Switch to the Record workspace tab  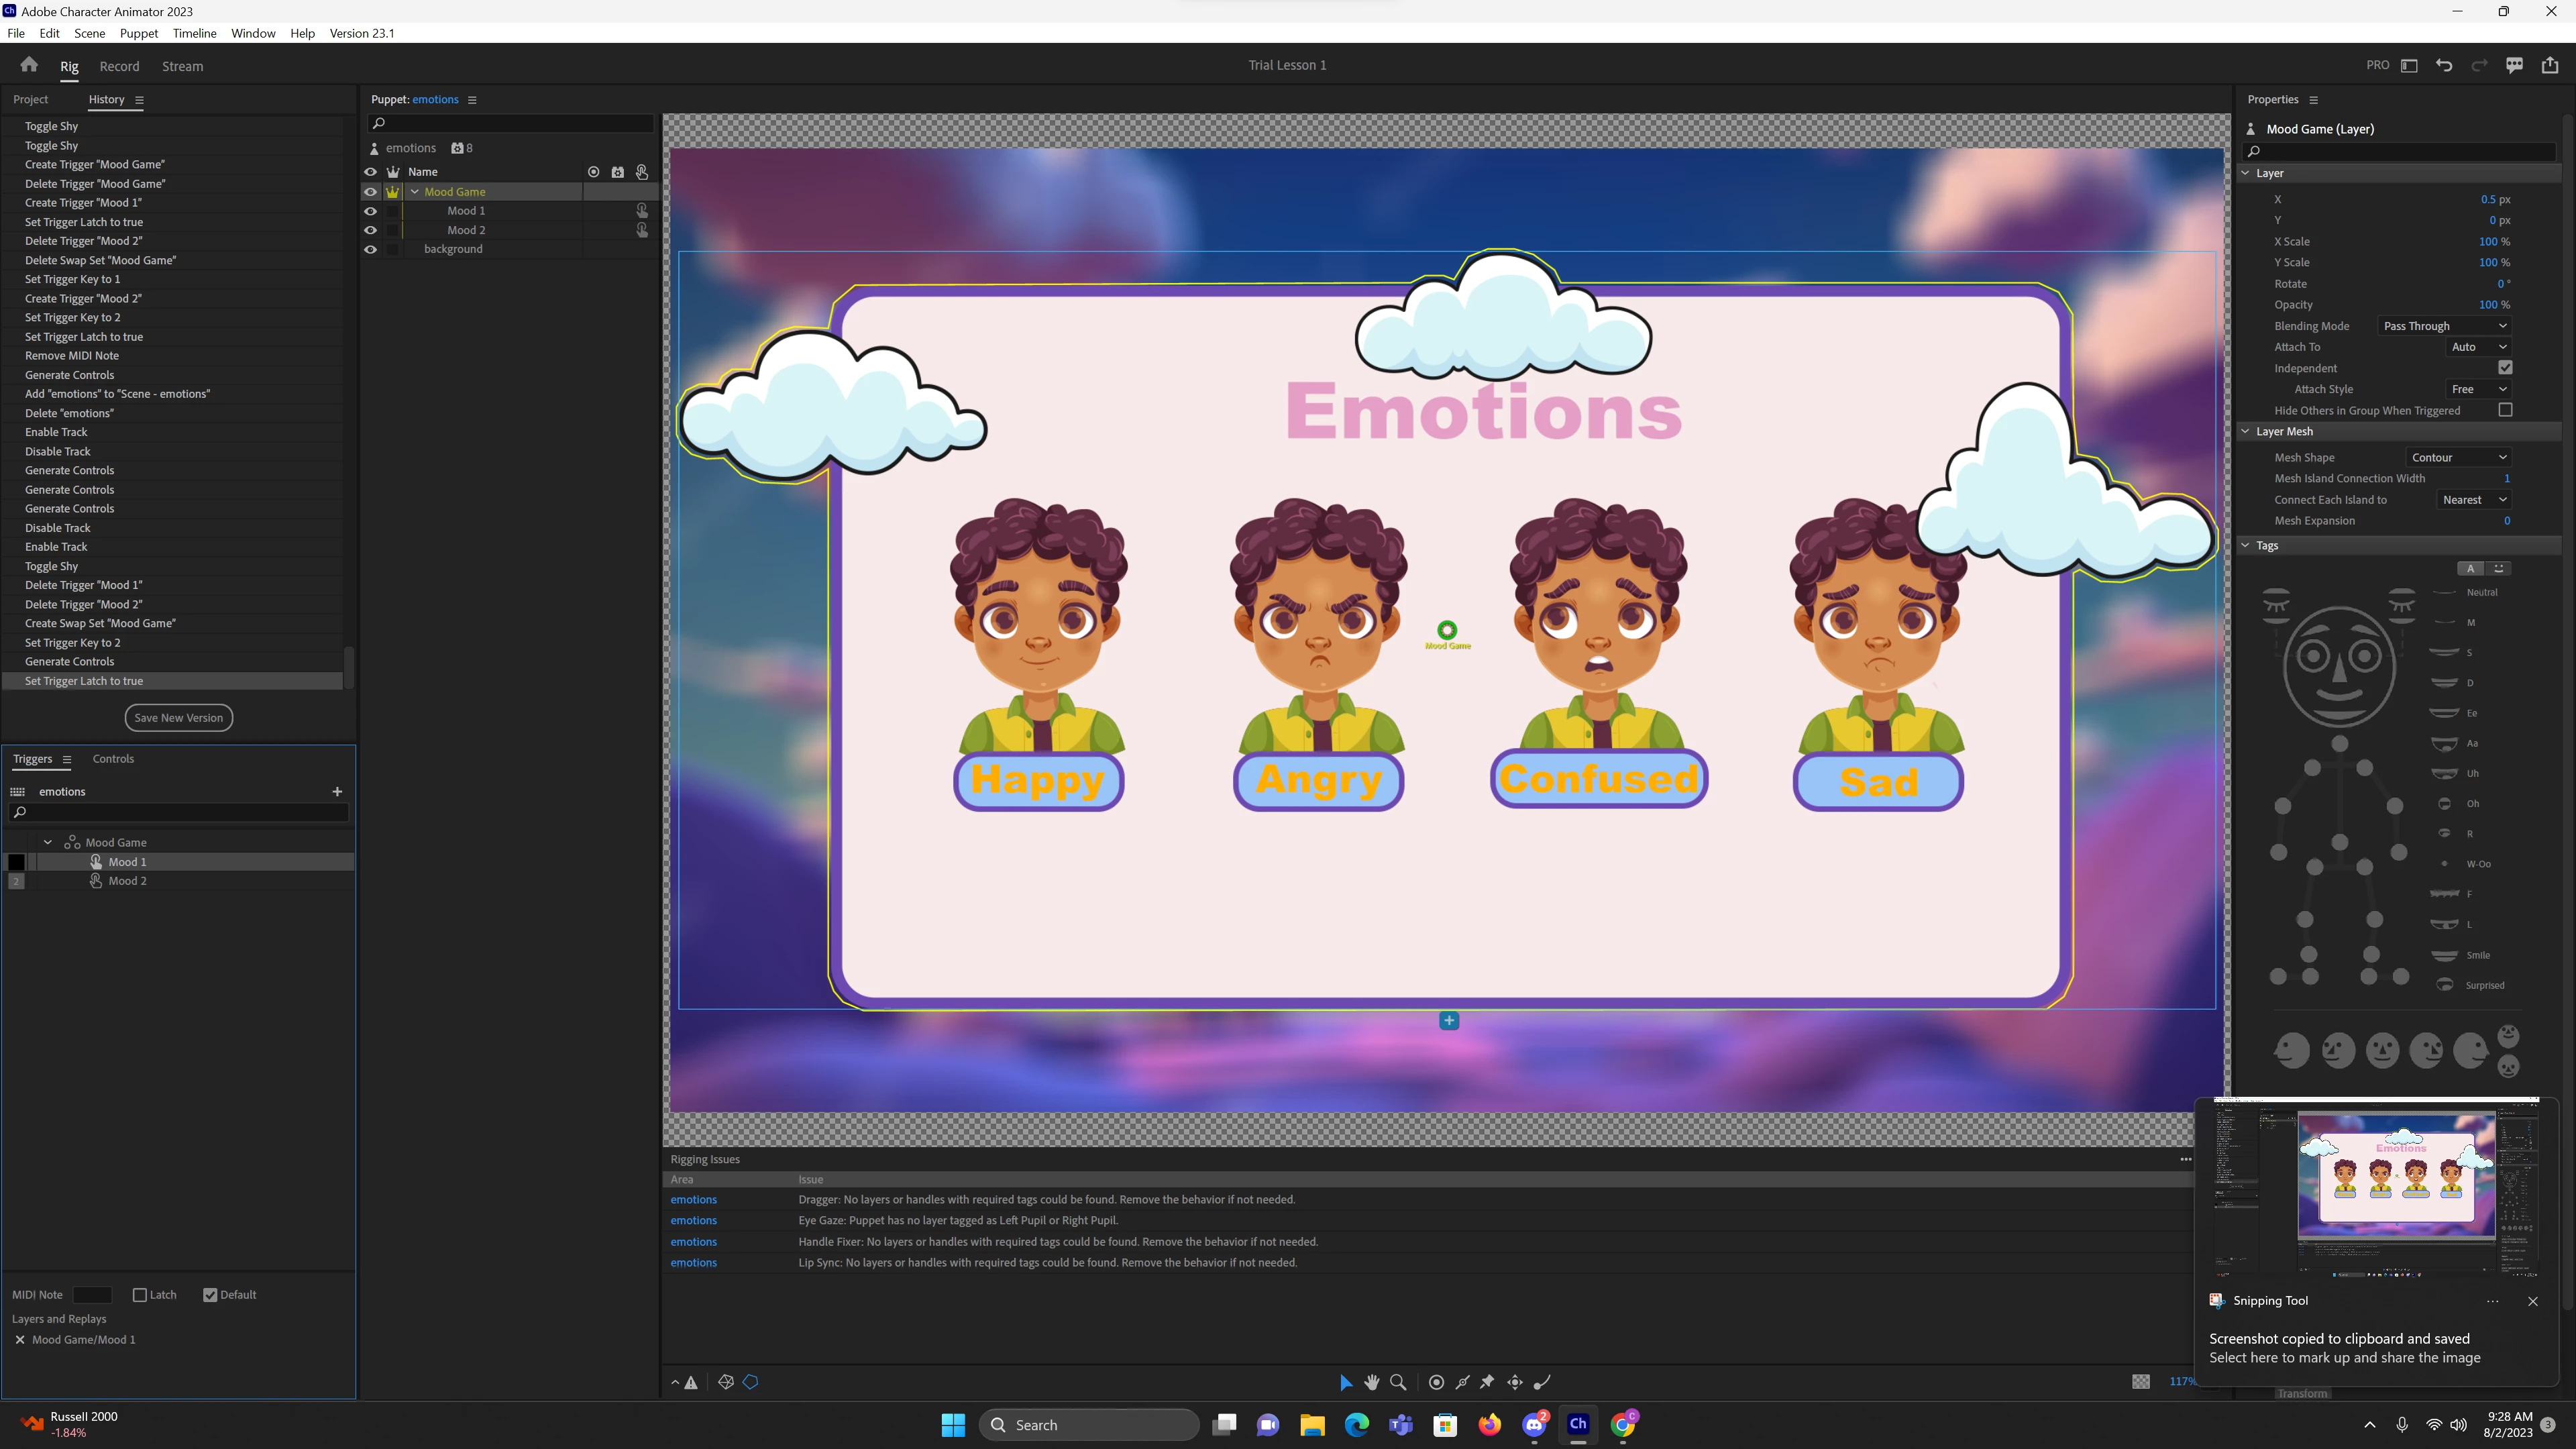tap(119, 66)
